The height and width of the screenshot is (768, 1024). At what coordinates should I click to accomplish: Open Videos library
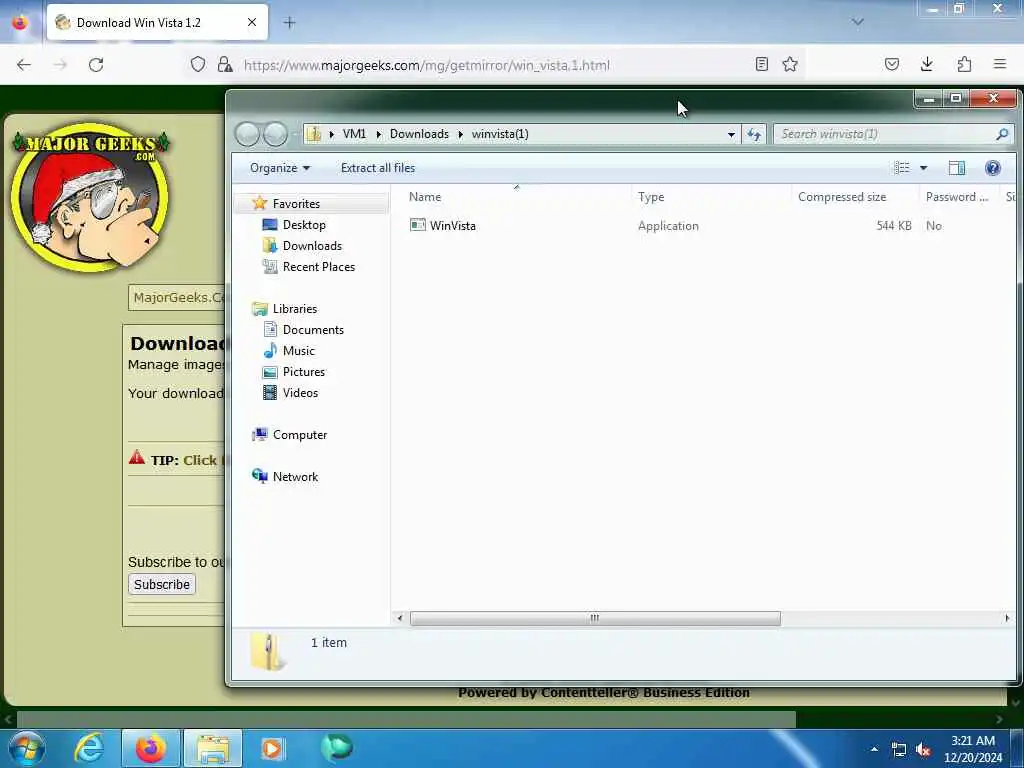coord(300,392)
